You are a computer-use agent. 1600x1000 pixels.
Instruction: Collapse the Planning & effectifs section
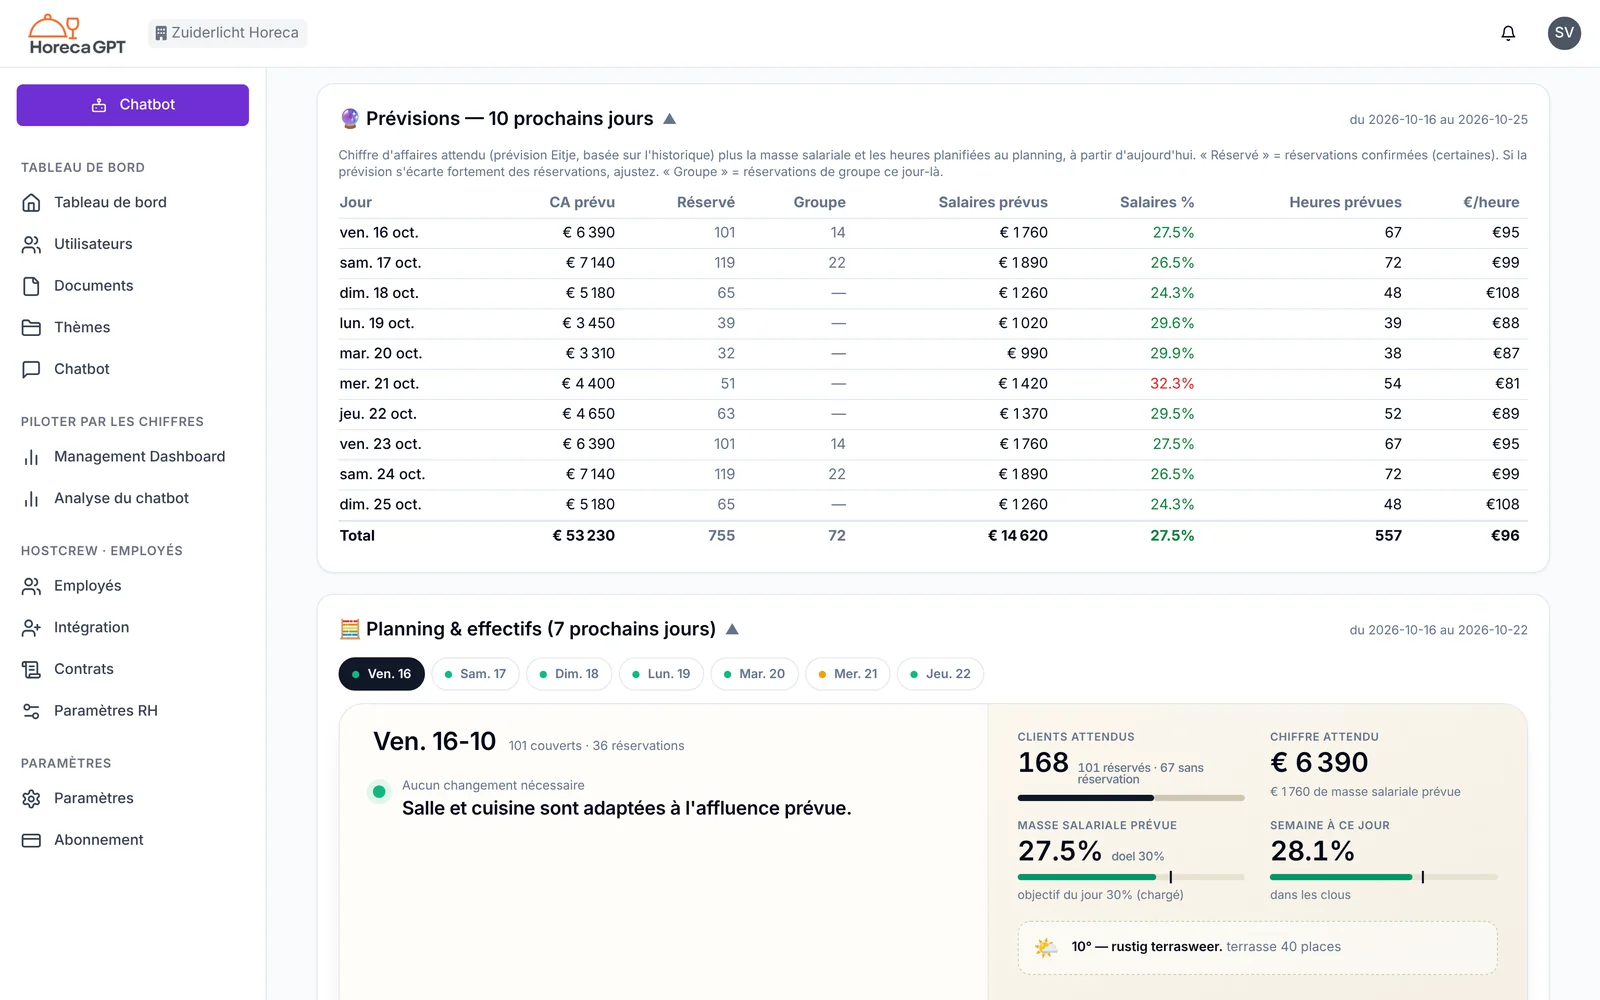point(732,629)
